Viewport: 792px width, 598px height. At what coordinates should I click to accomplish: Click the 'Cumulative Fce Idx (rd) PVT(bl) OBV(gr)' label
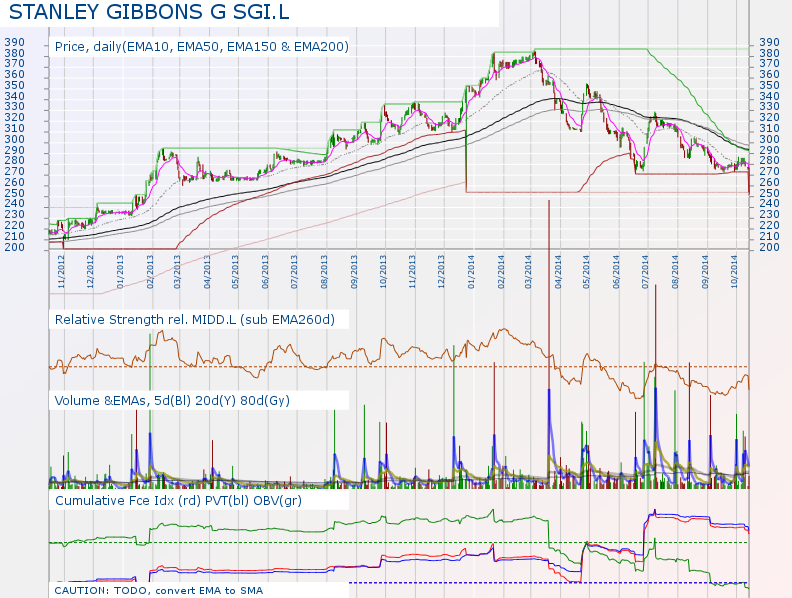click(x=178, y=501)
